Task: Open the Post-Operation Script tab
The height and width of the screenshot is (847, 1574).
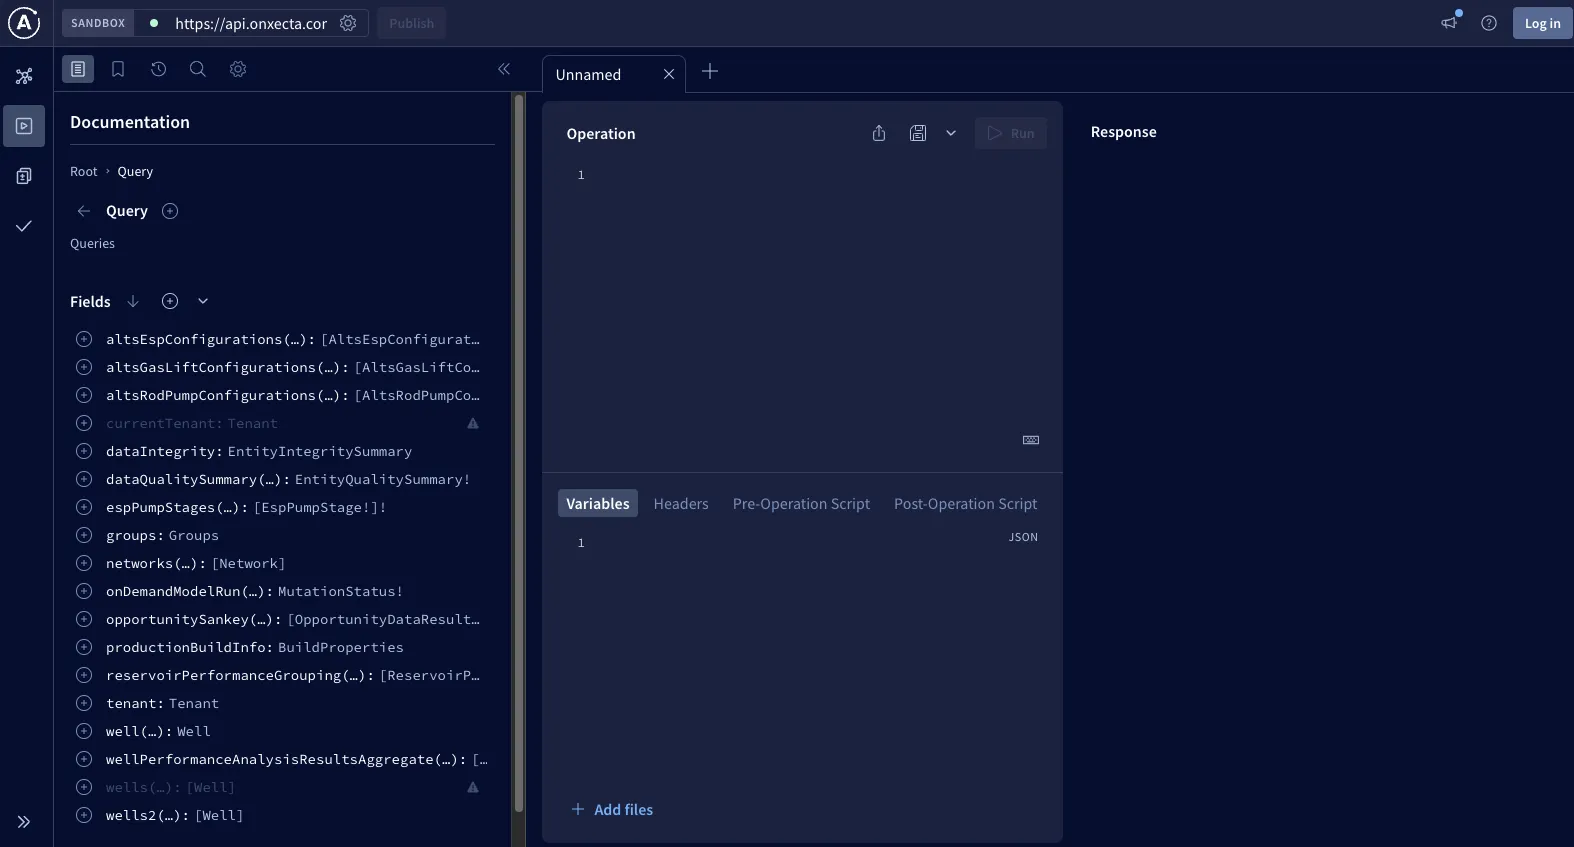Action: (x=965, y=503)
